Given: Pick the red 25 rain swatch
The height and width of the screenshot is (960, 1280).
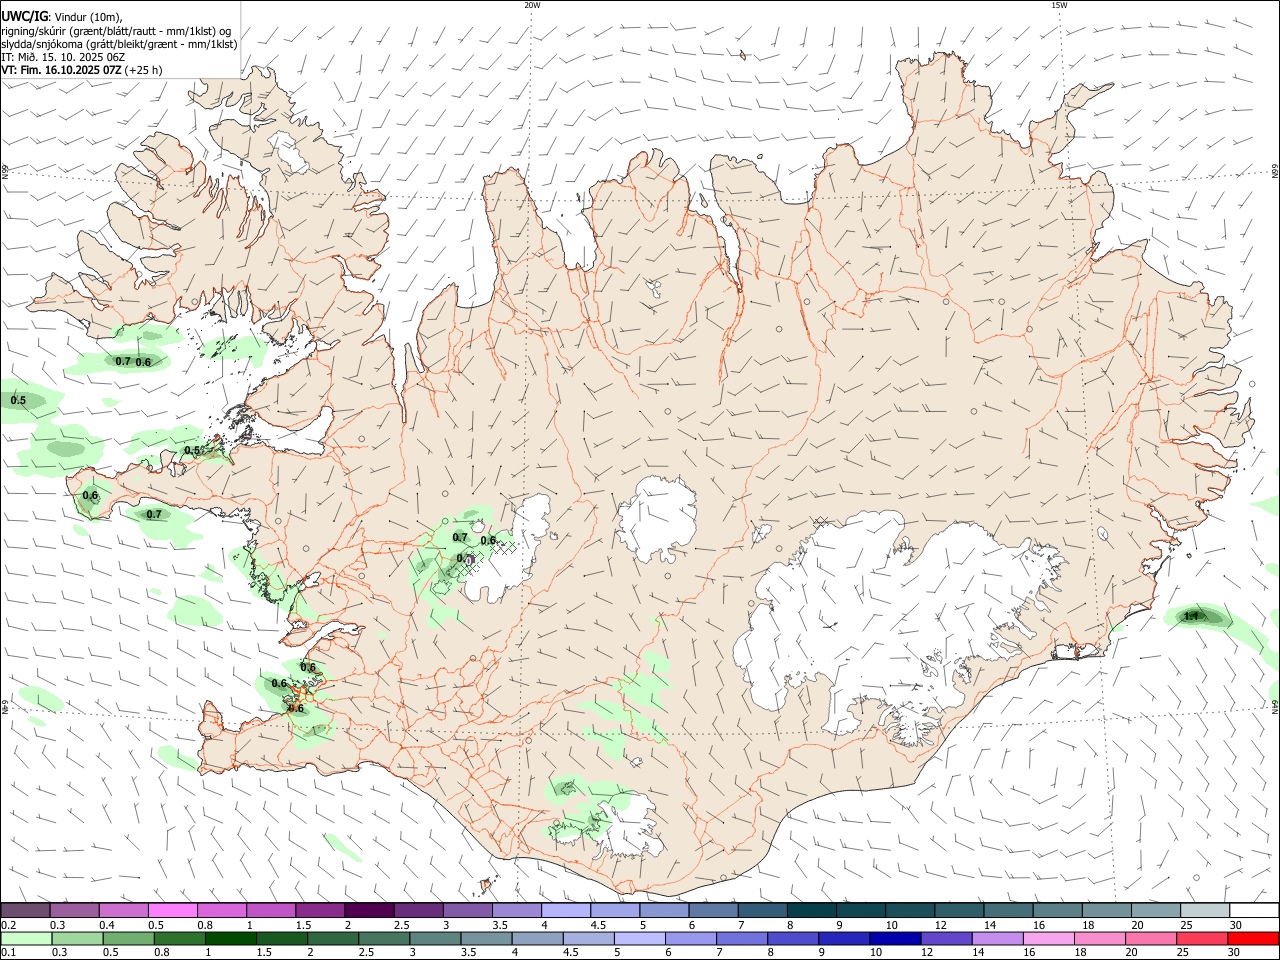Looking at the screenshot, I should [x=1202, y=938].
